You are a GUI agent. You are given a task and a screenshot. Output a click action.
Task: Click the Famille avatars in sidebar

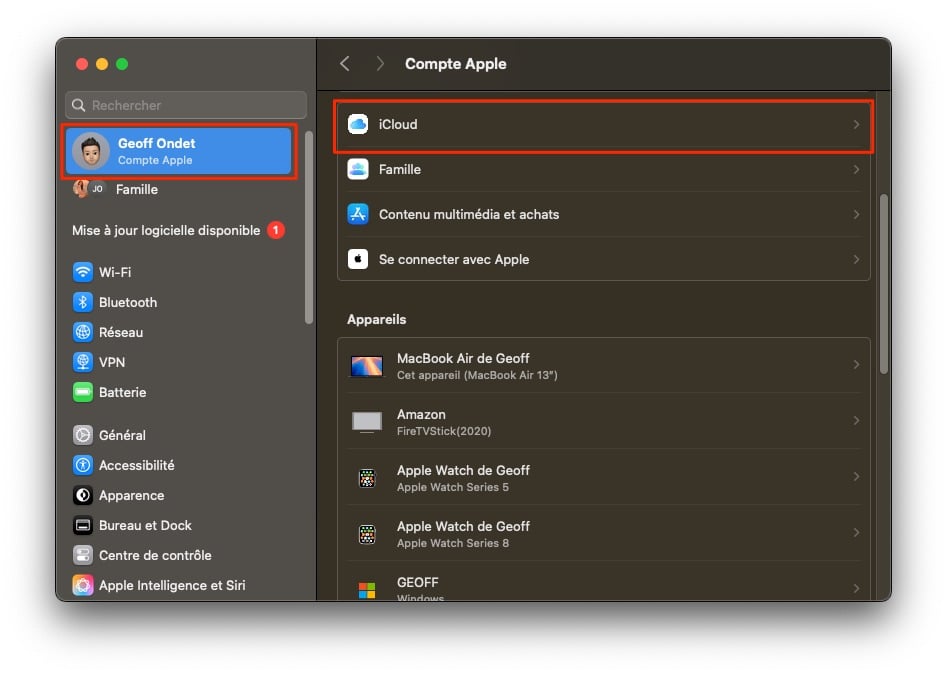(x=89, y=189)
